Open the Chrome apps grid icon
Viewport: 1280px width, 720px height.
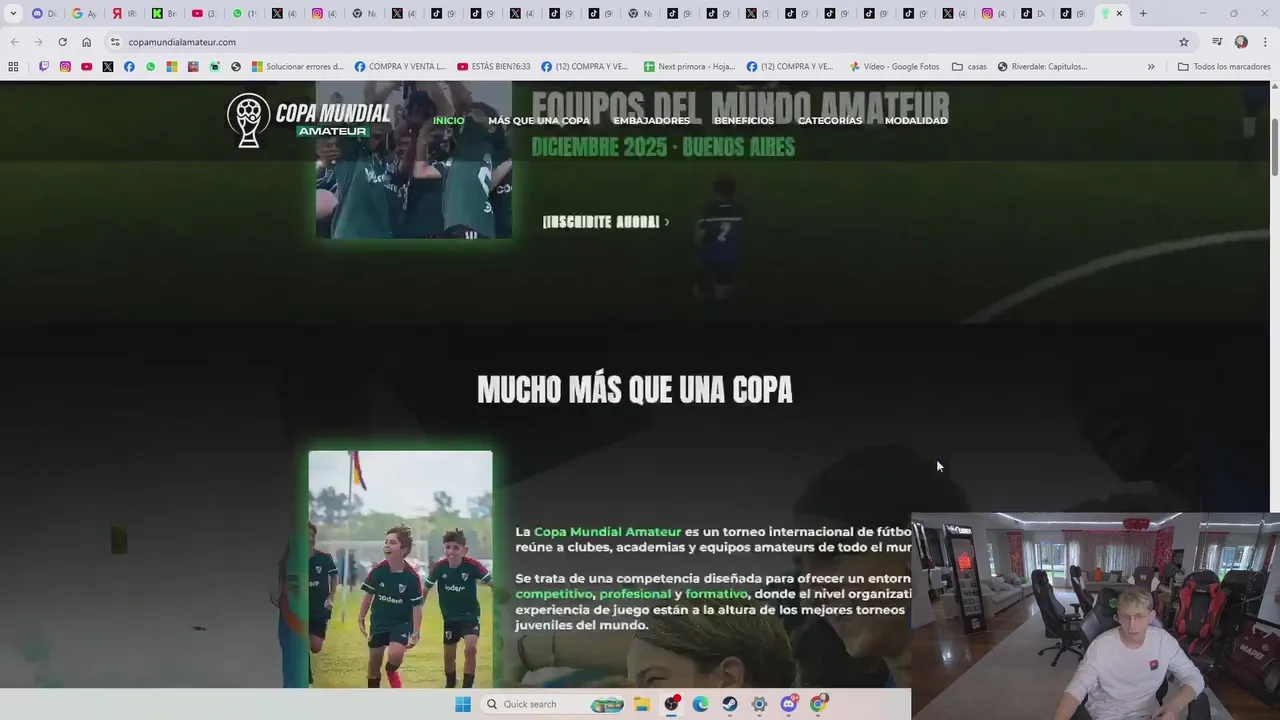pos(13,67)
